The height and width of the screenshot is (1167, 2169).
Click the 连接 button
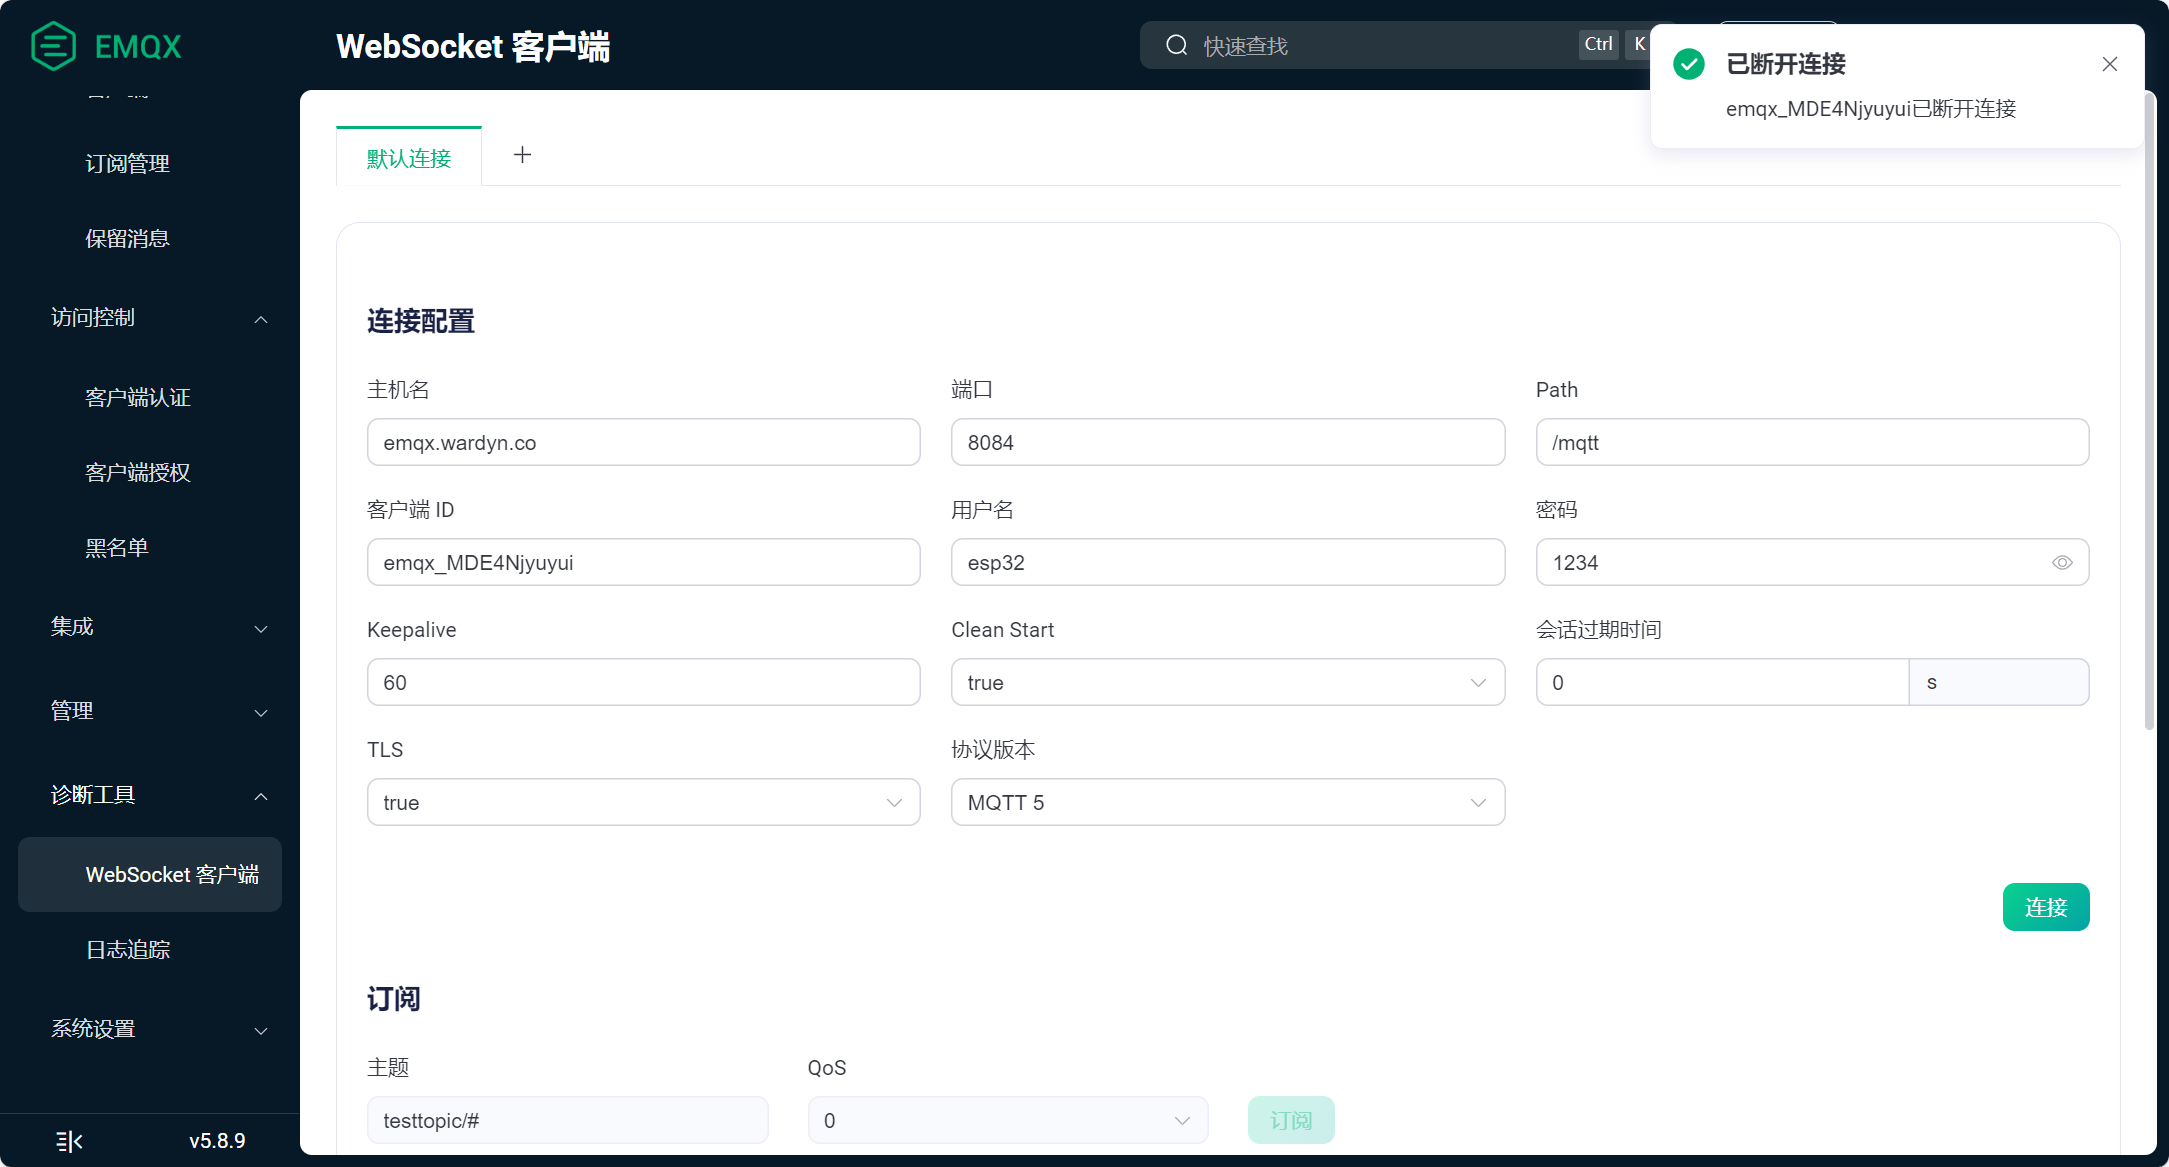(2046, 907)
